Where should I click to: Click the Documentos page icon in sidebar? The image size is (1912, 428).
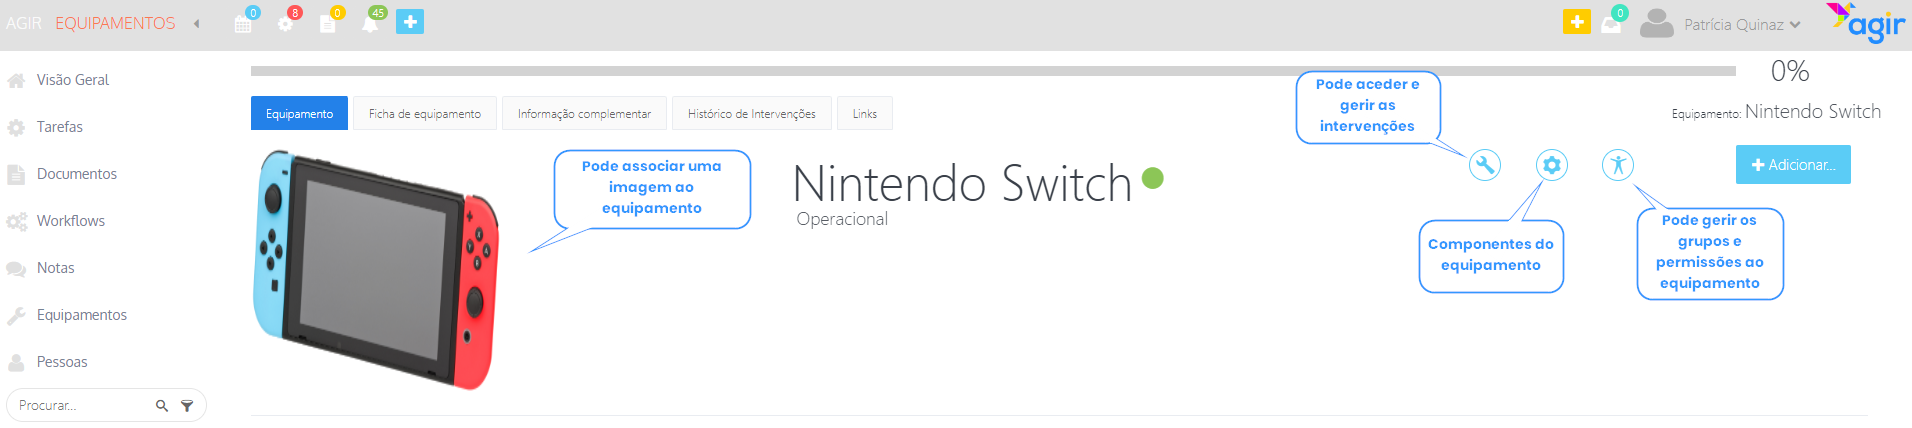16,174
